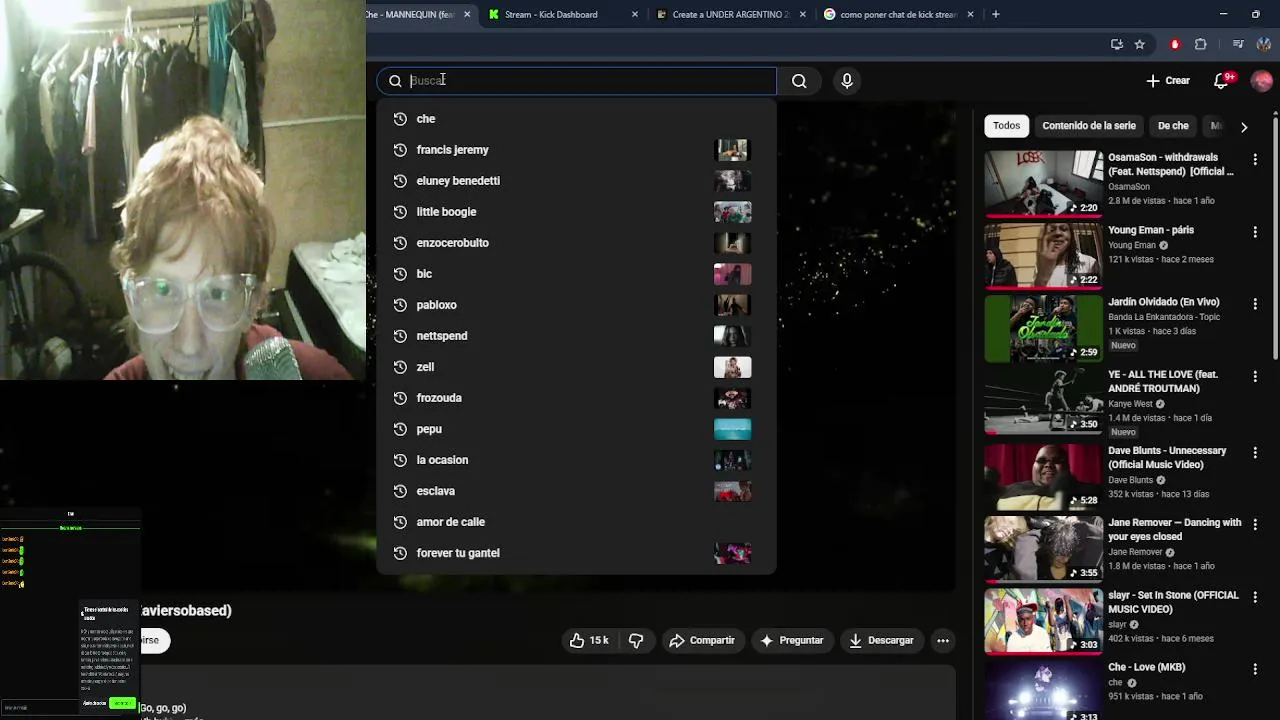Close the Che MANNEQUIN tab
The width and height of the screenshot is (1280, 720).
pos(467,14)
